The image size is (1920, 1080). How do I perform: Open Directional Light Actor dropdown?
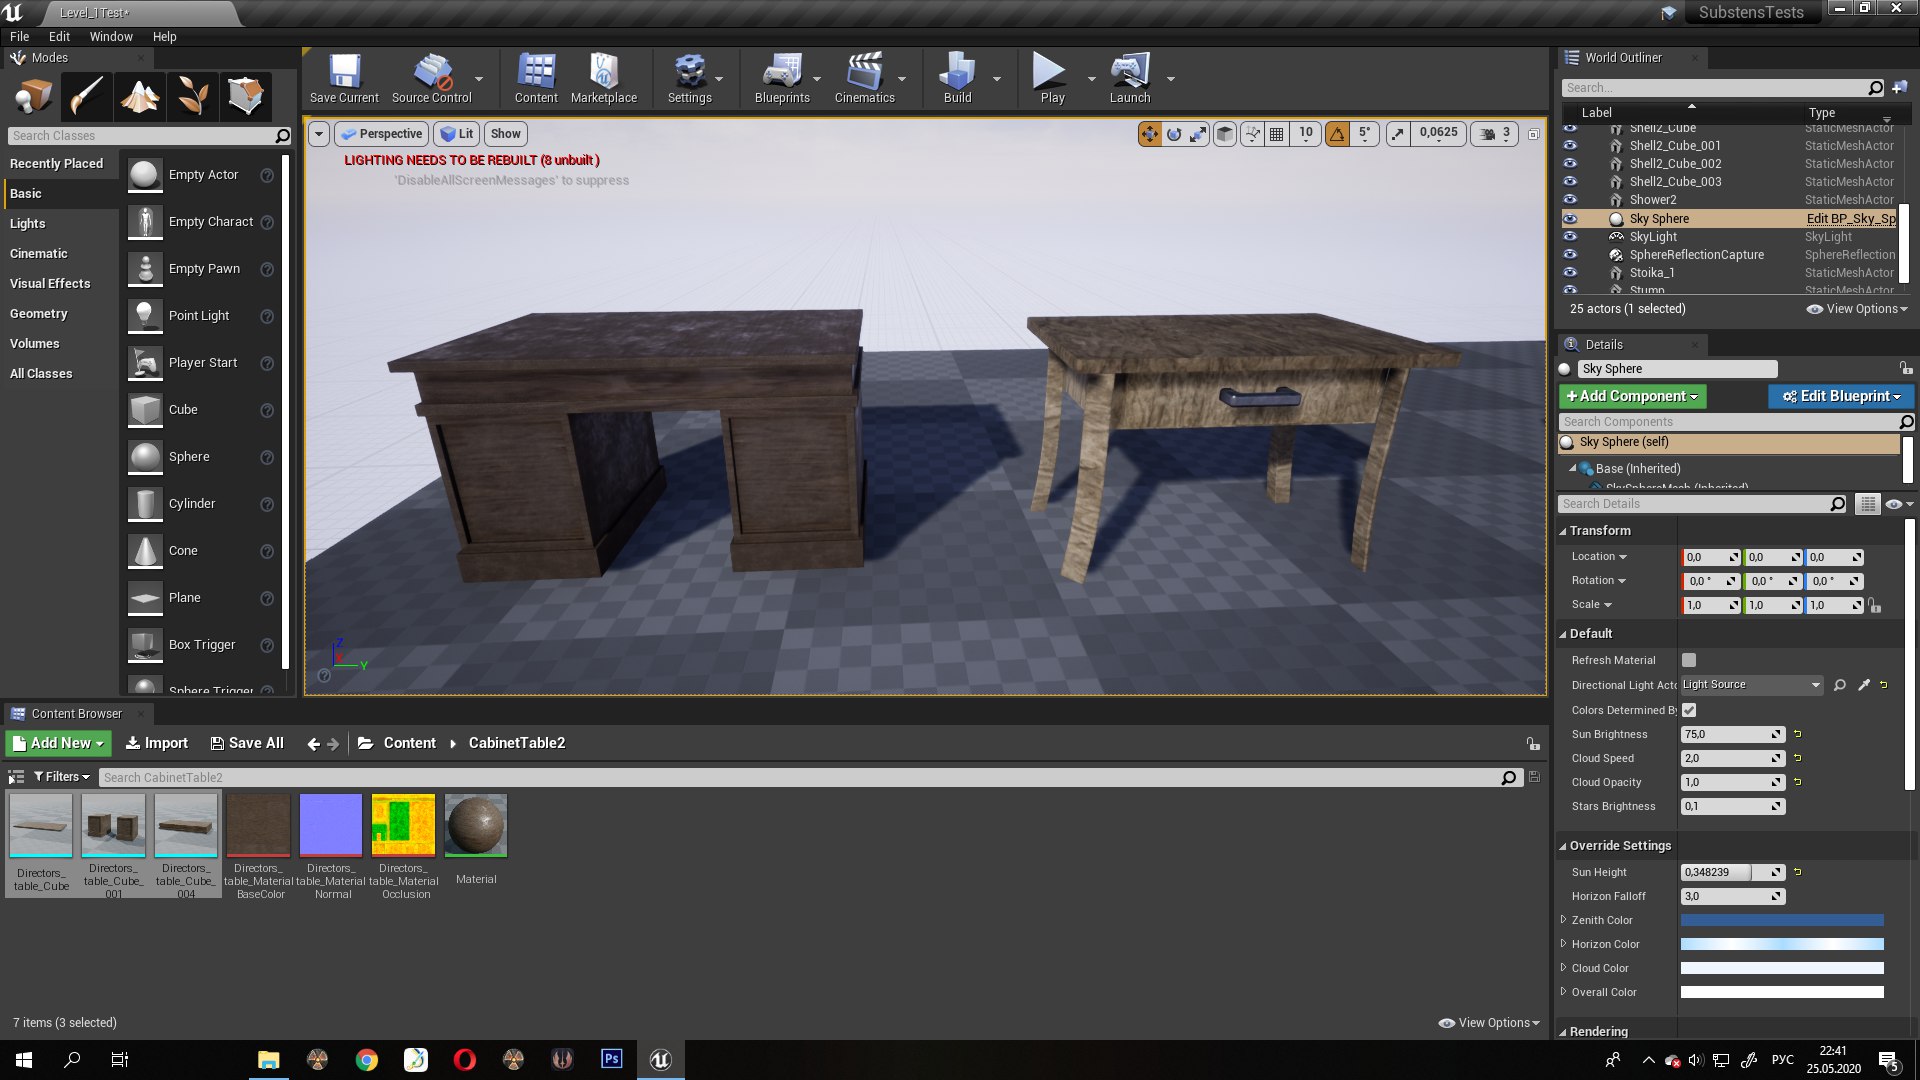click(1752, 685)
